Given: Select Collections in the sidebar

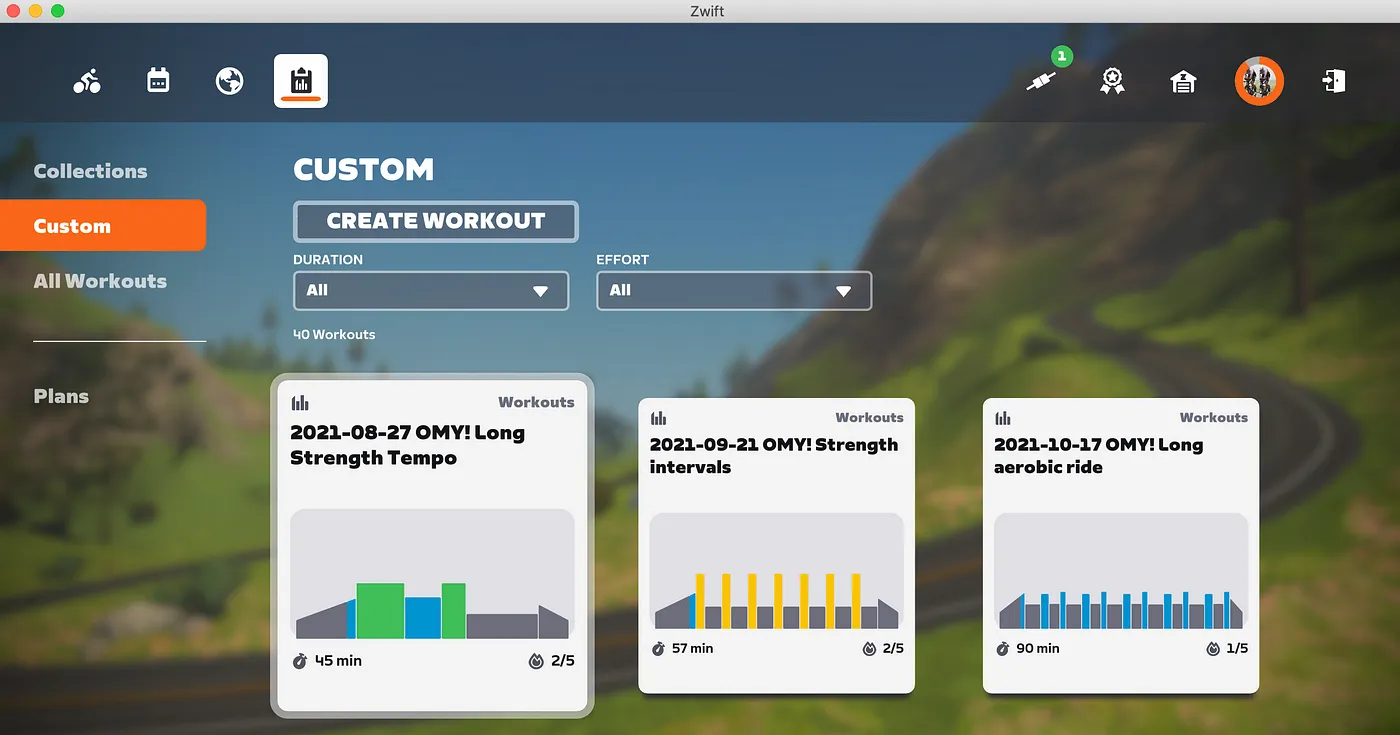Looking at the screenshot, I should pos(91,171).
